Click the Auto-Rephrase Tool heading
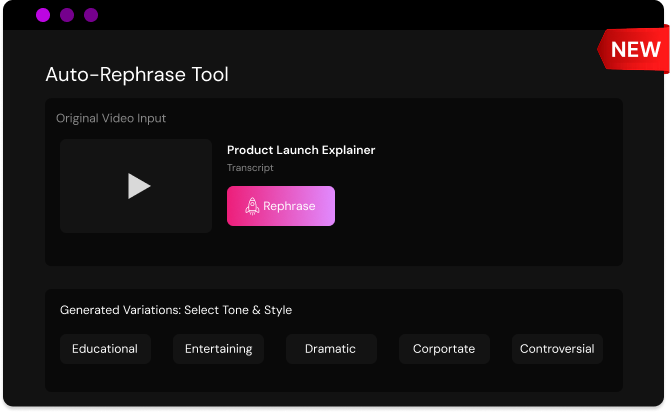Viewport: 671px width, 413px height. click(x=137, y=75)
